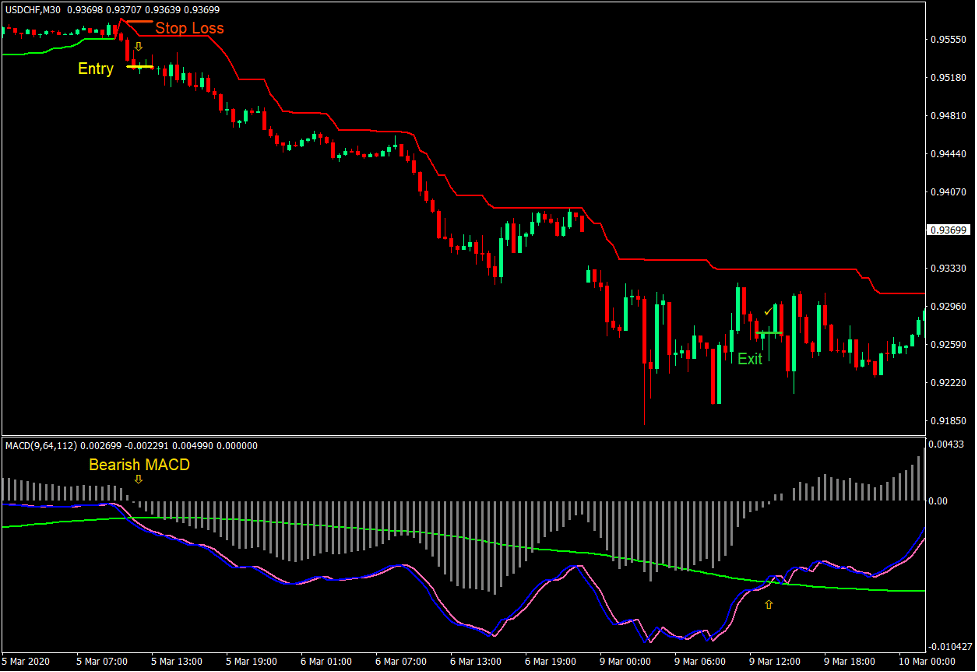Click the 5 Mar 2020 timestamp label
Screen dimensions: 977x672
point(23,660)
